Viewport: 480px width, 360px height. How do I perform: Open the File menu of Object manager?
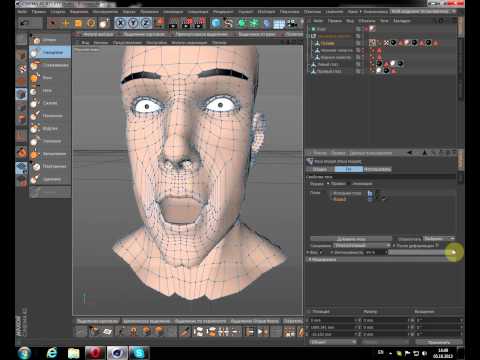point(318,21)
